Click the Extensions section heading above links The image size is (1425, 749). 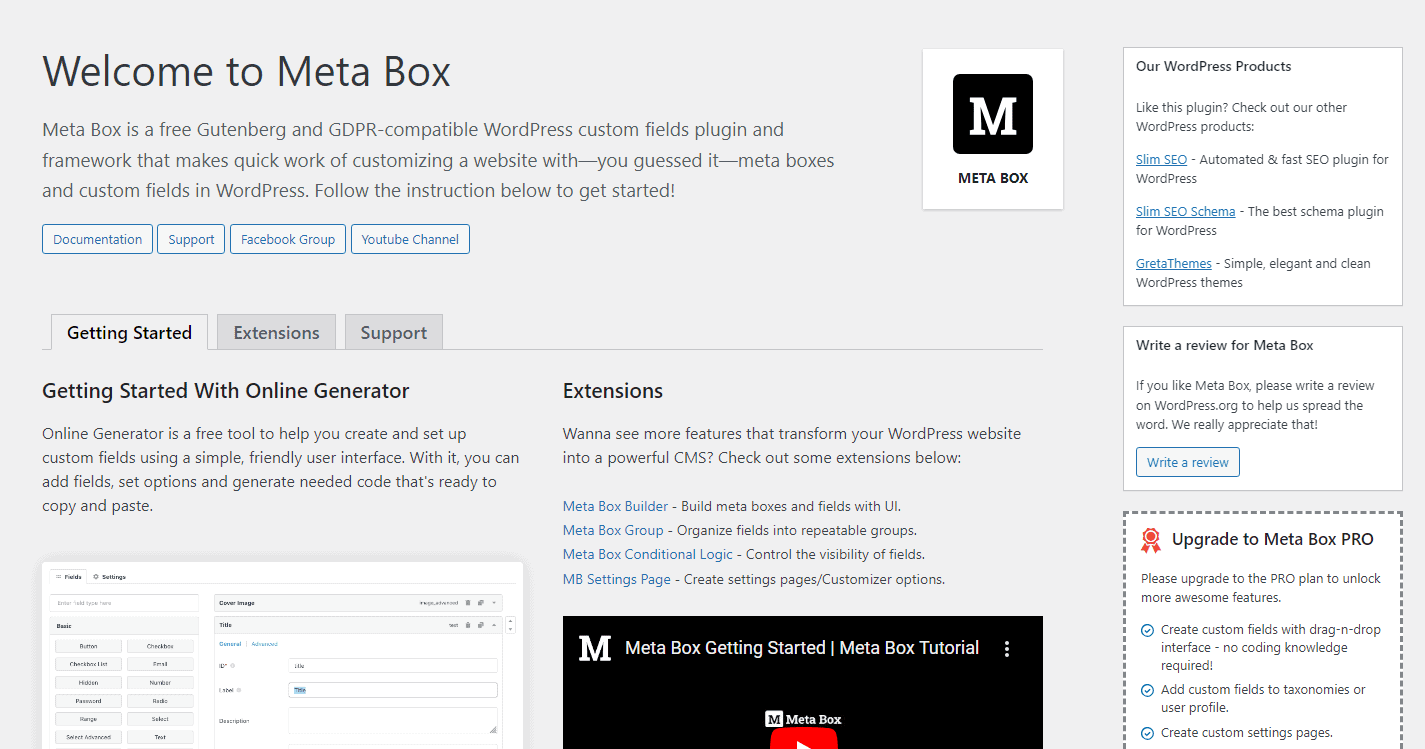(613, 391)
